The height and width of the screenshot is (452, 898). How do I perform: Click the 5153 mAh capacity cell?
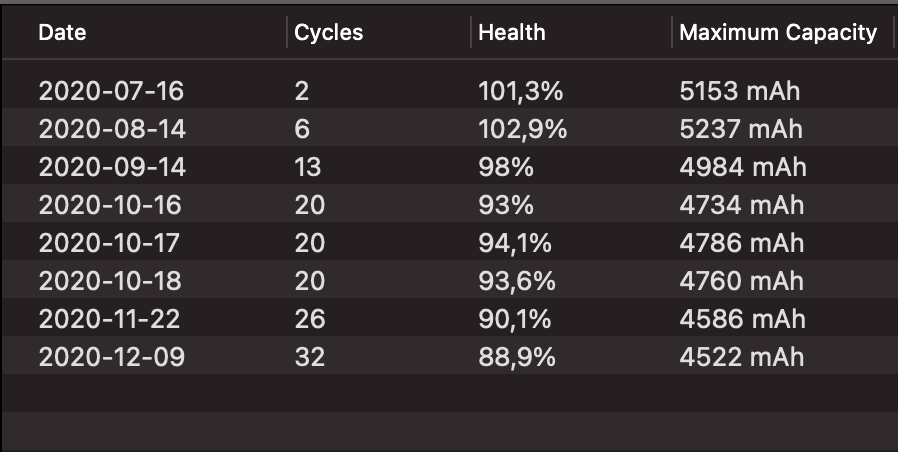[739, 92]
